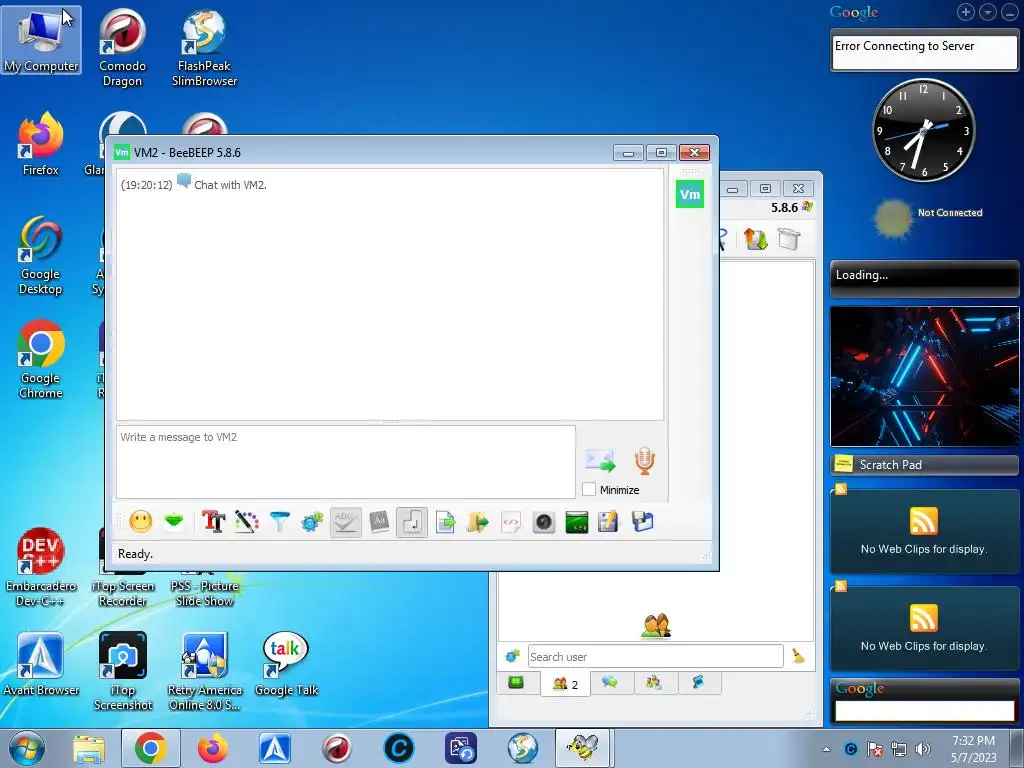Click the green down-arrow emoticon icon
1024x768 pixels.
click(174, 522)
